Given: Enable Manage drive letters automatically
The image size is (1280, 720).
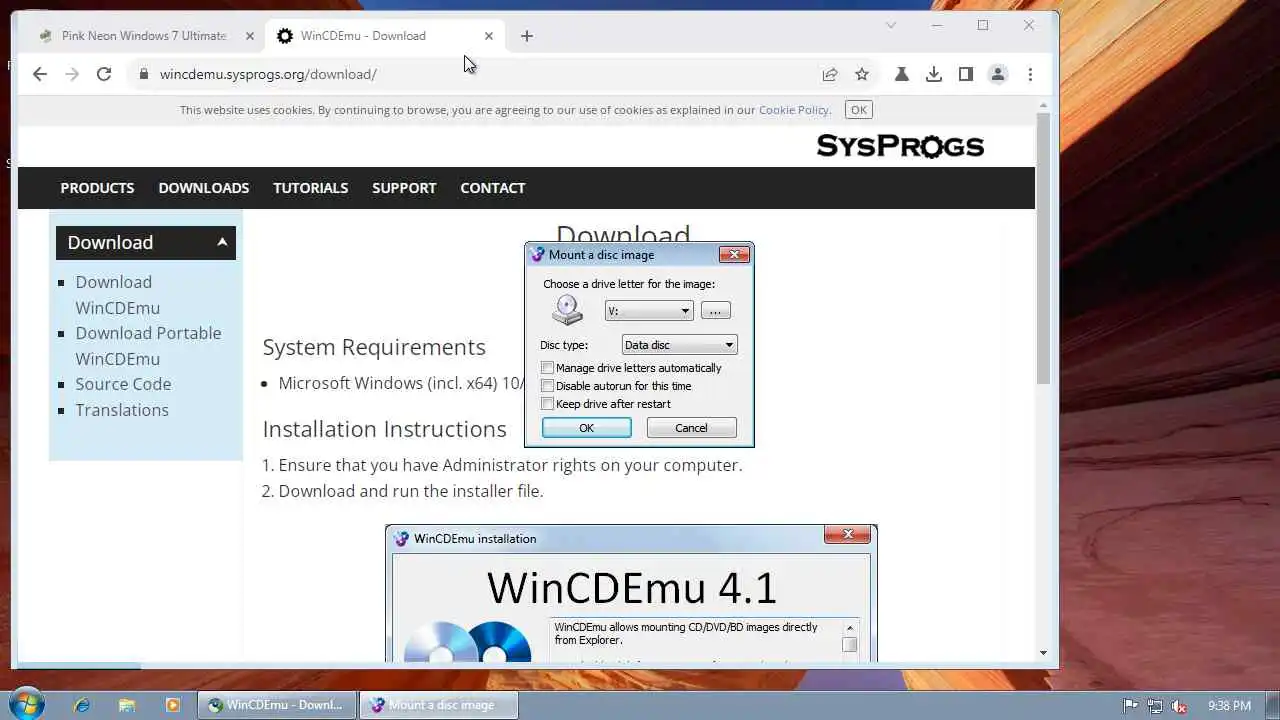Looking at the screenshot, I should [x=547, y=368].
